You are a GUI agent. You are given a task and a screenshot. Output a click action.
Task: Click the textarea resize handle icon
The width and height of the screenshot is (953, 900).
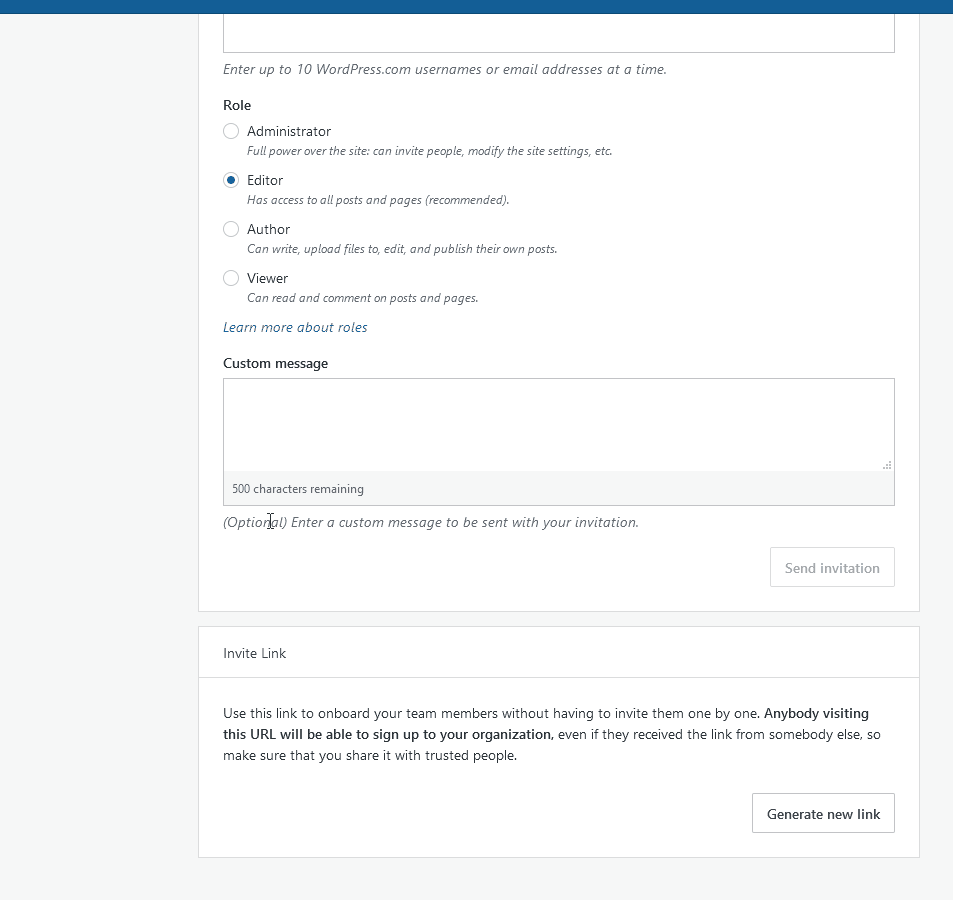coord(887,465)
